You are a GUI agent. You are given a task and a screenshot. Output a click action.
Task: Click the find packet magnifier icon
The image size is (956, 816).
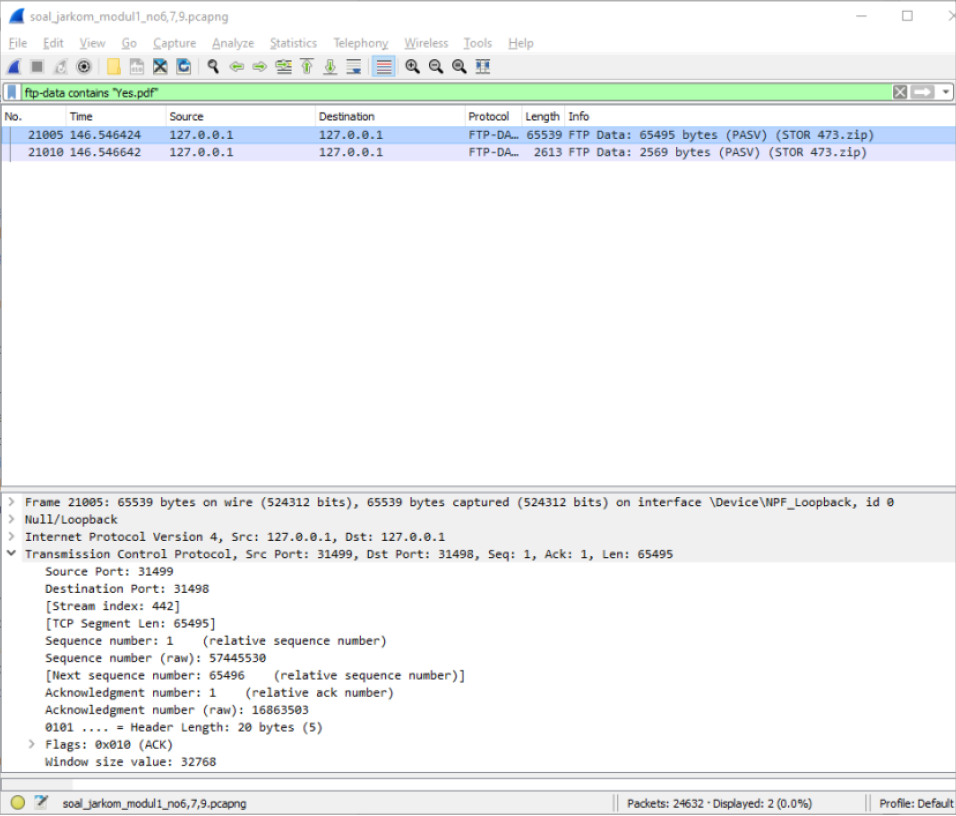pos(211,67)
